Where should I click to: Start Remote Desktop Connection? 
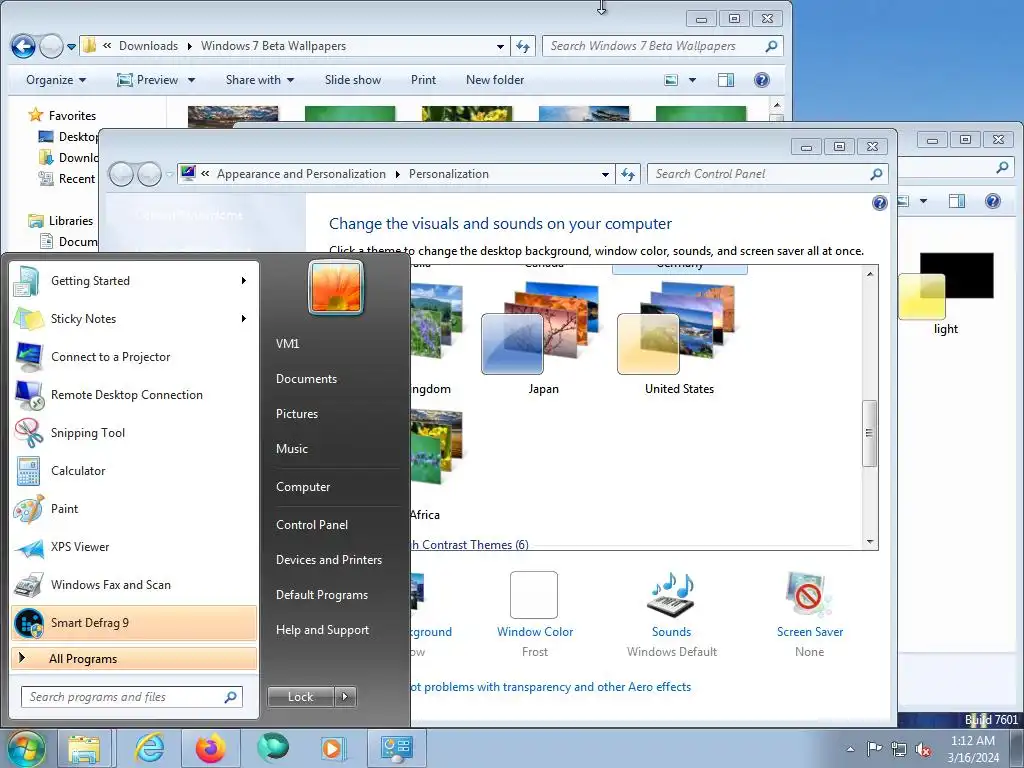pyautogui.click(x=134, y=394)
